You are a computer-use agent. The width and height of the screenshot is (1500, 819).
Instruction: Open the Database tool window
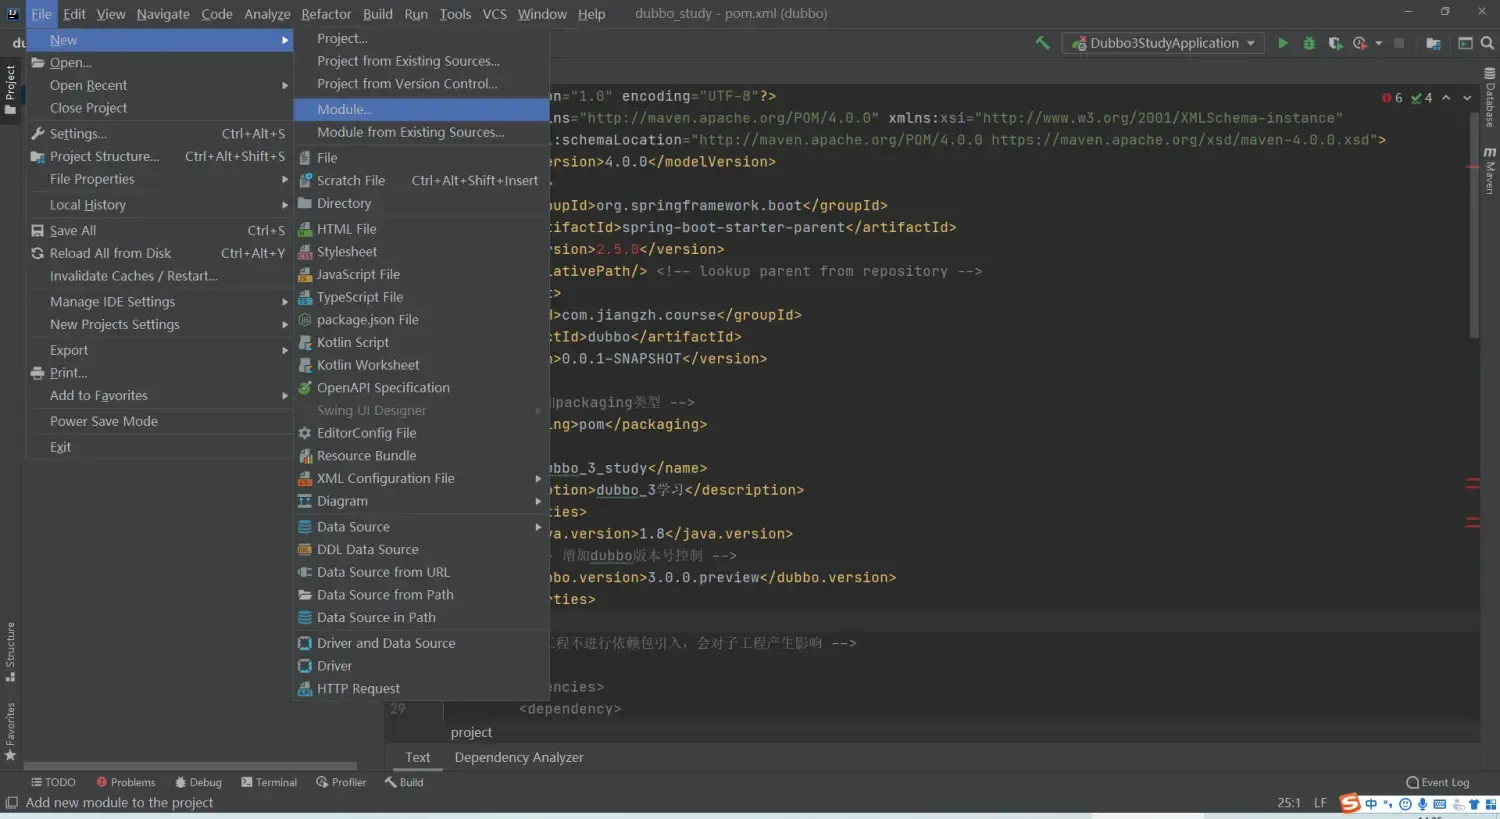tap(1490, 98)
